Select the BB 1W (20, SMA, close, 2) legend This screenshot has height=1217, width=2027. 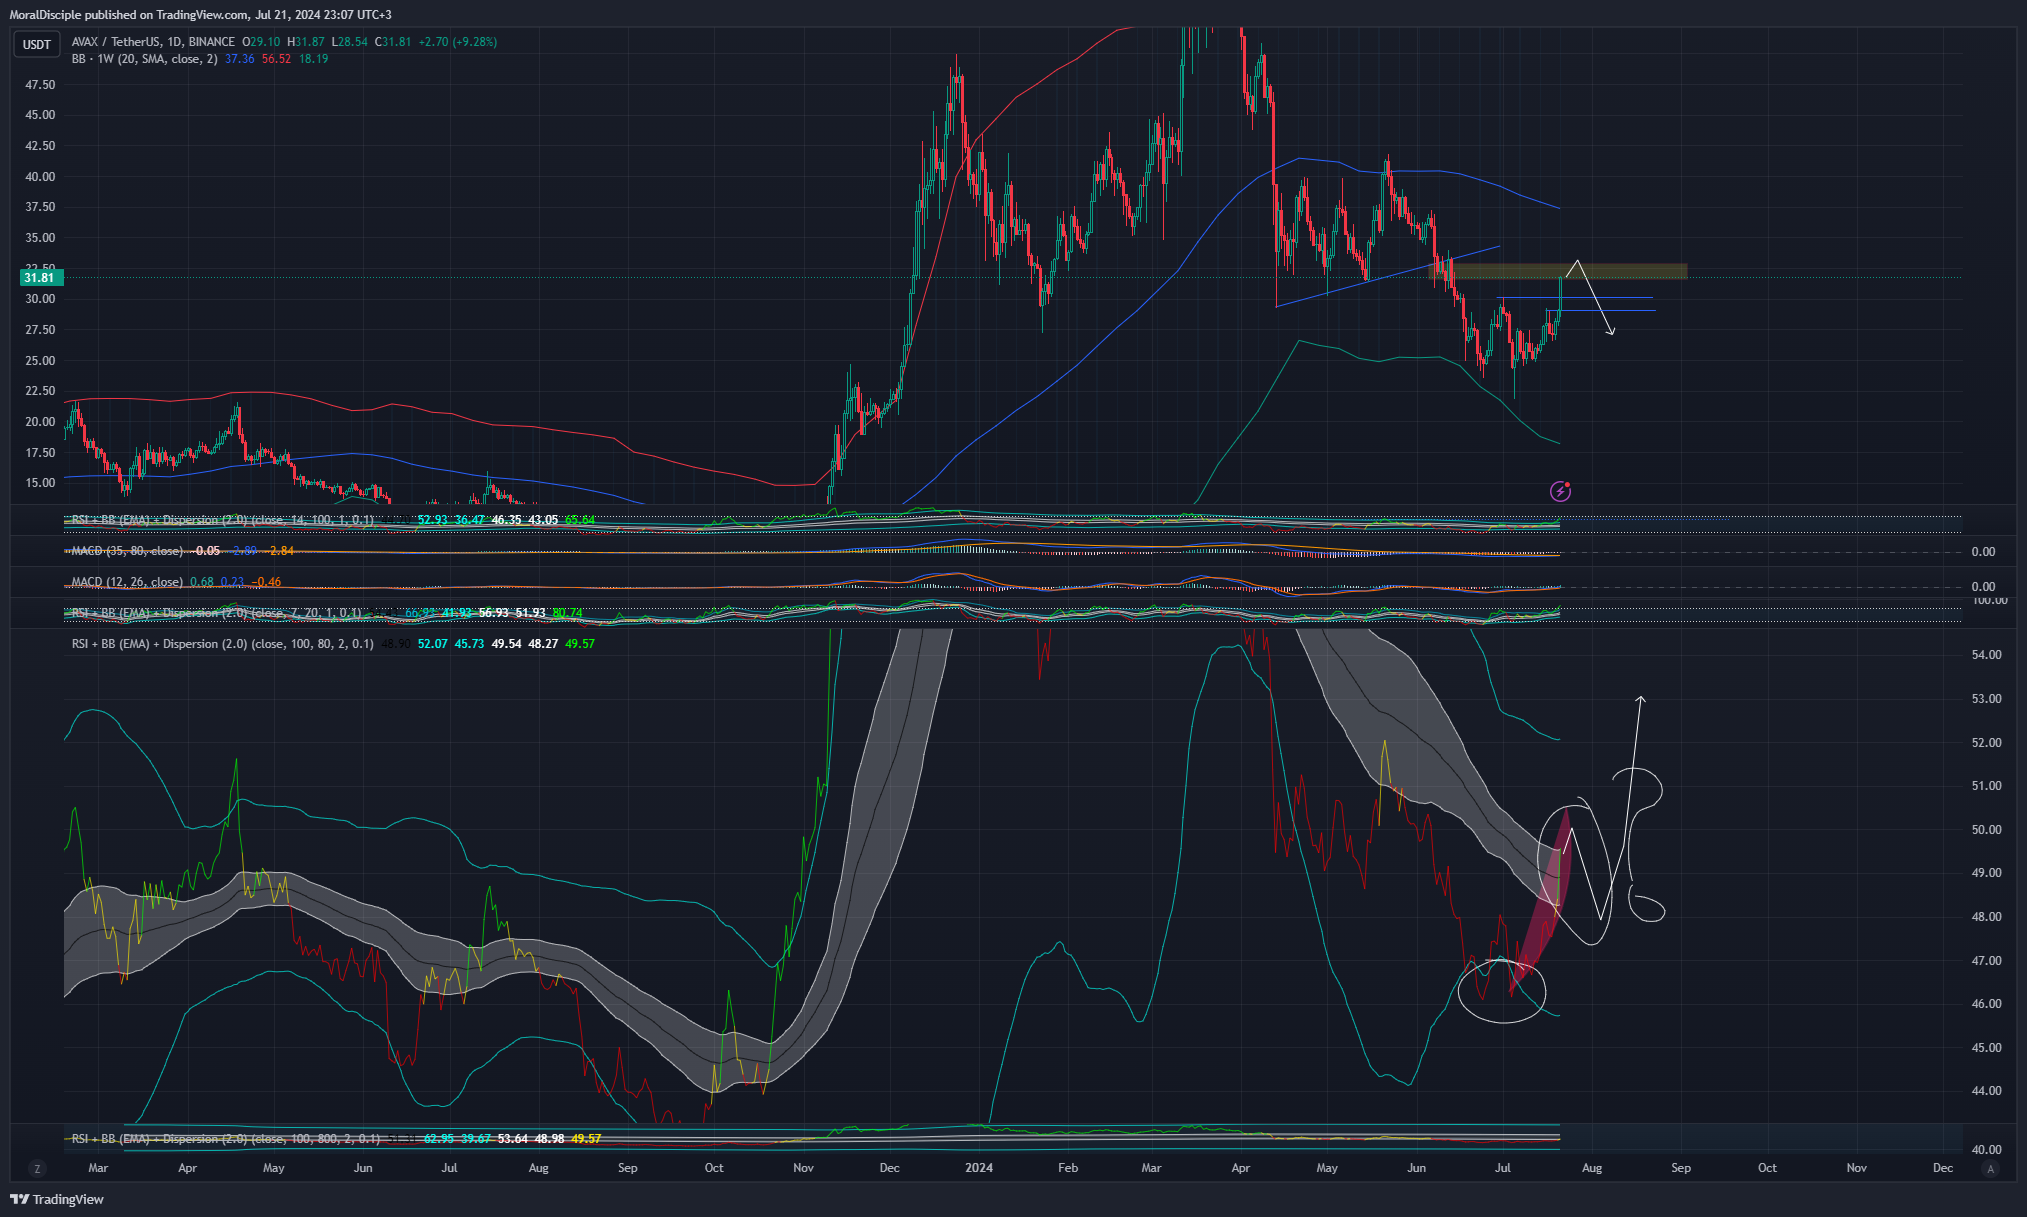[x=145, y=59]
